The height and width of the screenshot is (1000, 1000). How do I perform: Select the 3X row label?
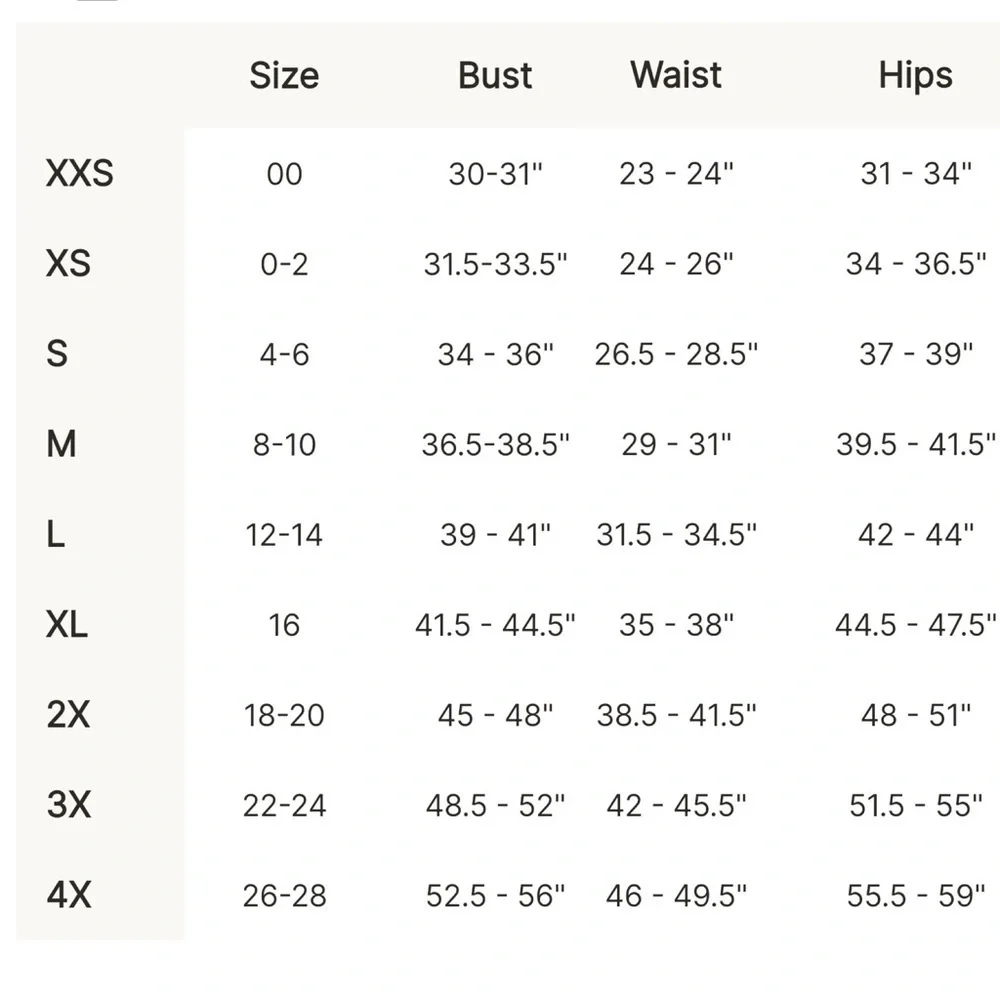pos(68,805)
